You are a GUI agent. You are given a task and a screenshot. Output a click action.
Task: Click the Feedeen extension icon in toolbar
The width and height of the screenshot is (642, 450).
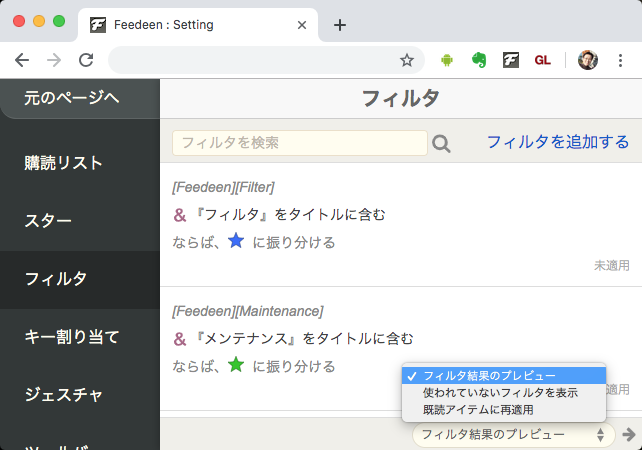[x=510, y=60]
